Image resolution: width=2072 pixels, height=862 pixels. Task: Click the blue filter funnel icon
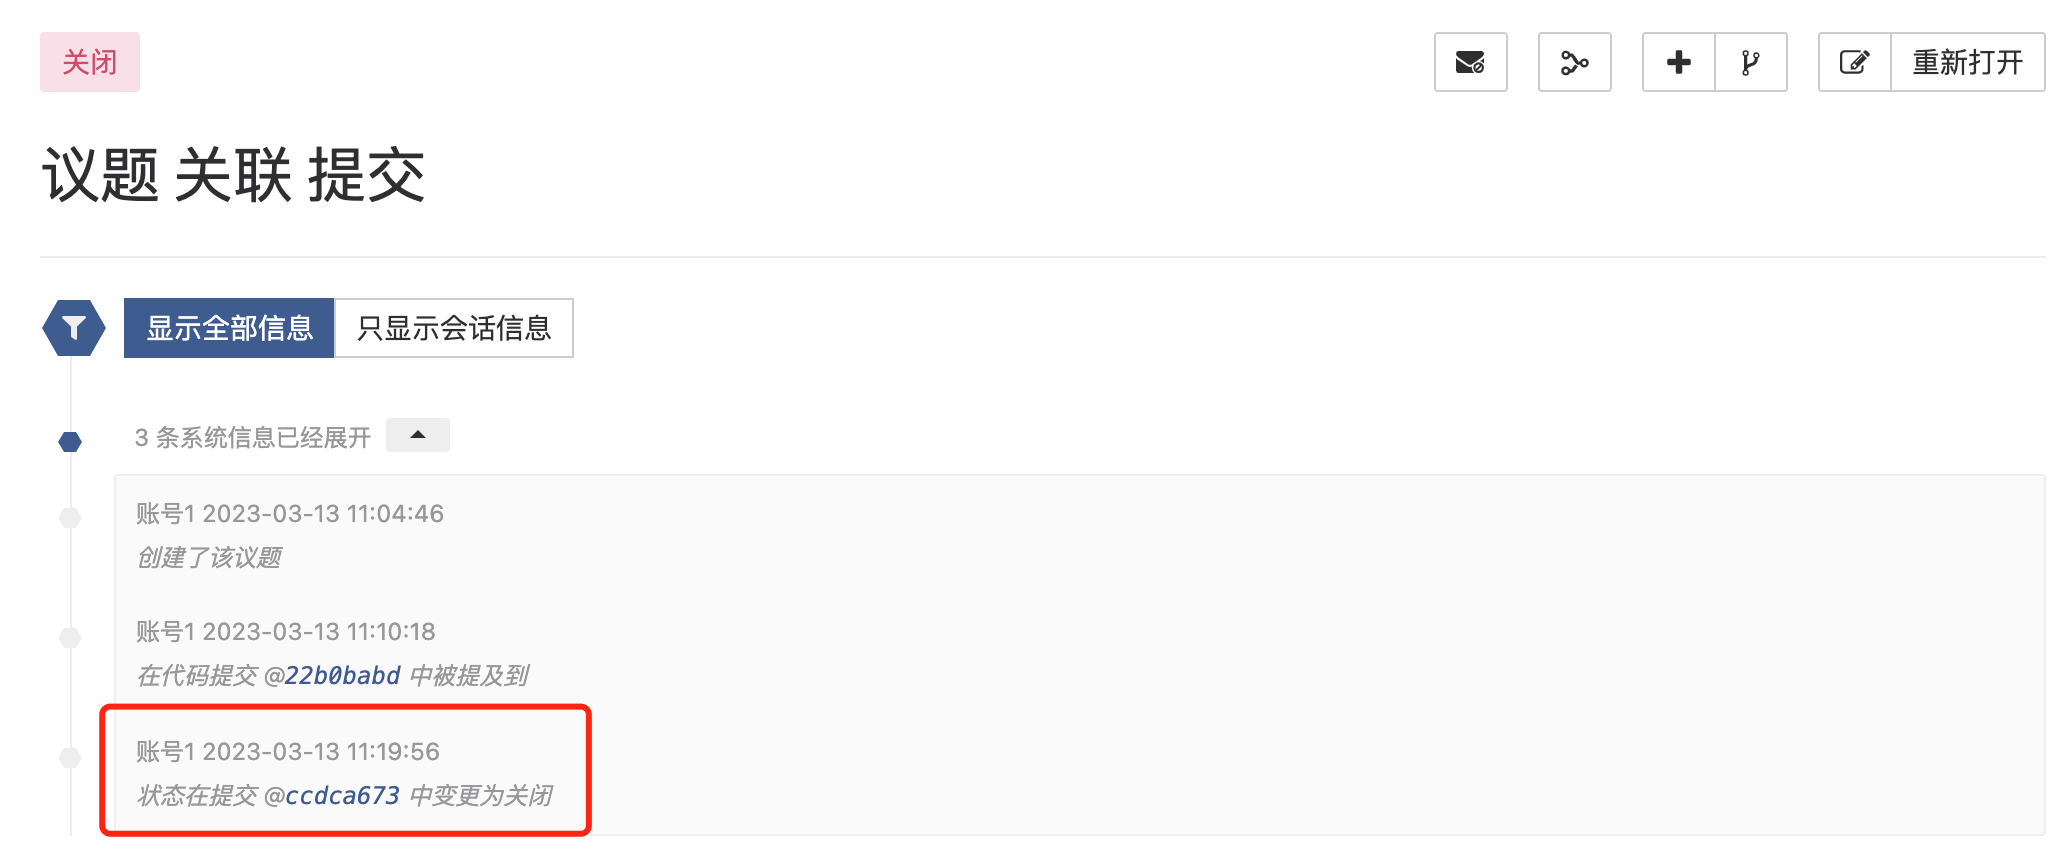pyautogui.click(x=73, y=327)
